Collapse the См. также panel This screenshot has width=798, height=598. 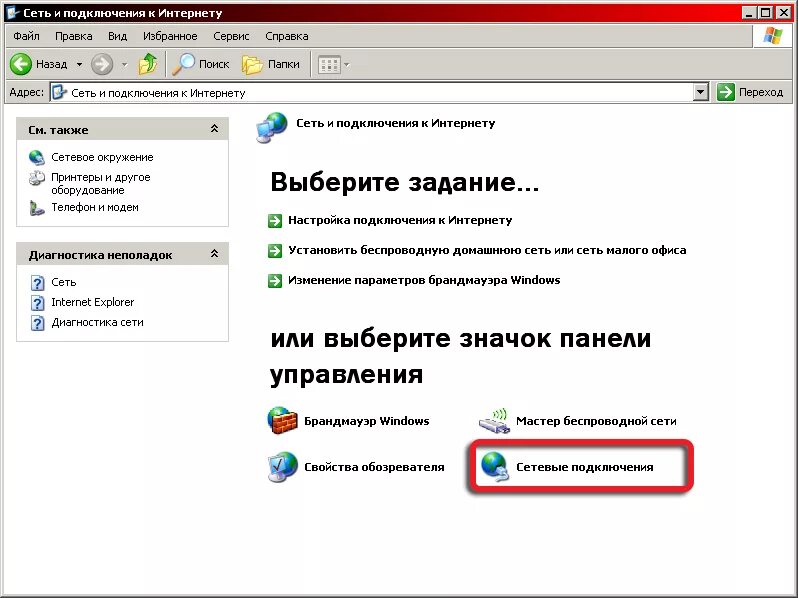pos(214,129)
